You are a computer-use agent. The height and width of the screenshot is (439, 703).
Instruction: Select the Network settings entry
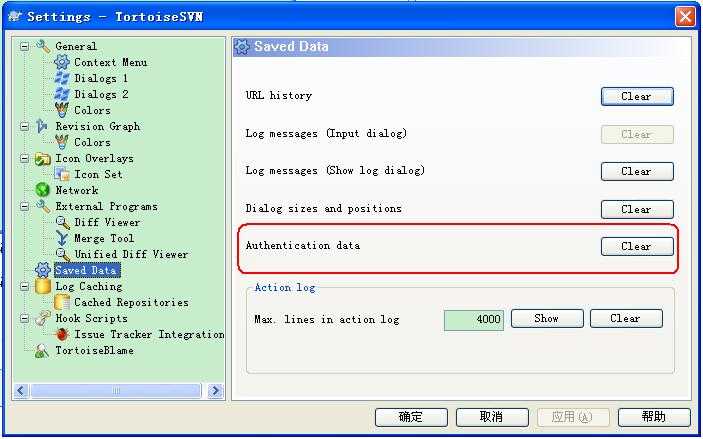(x=77, y=191)
